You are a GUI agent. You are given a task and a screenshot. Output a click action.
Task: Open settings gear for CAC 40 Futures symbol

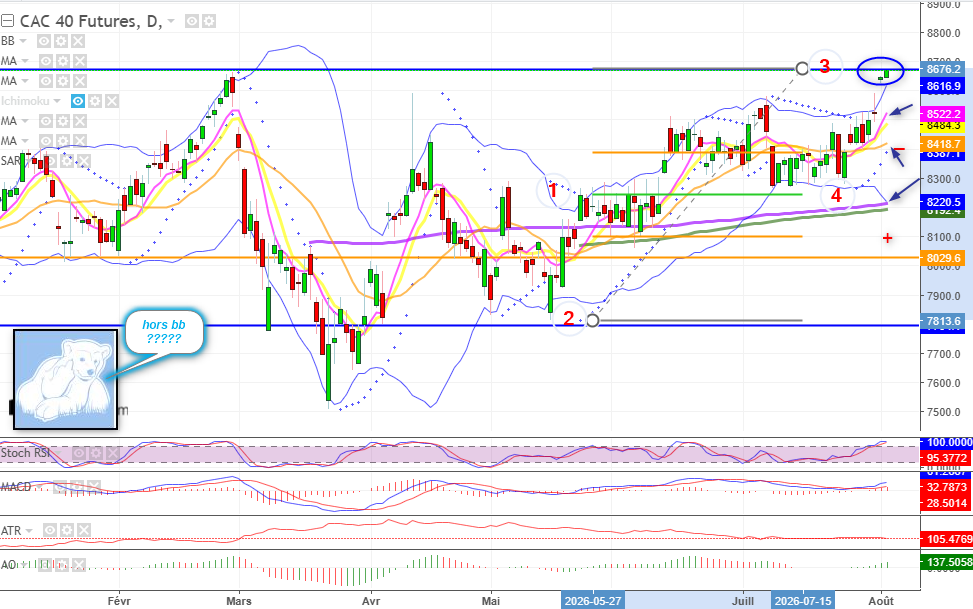209,21
